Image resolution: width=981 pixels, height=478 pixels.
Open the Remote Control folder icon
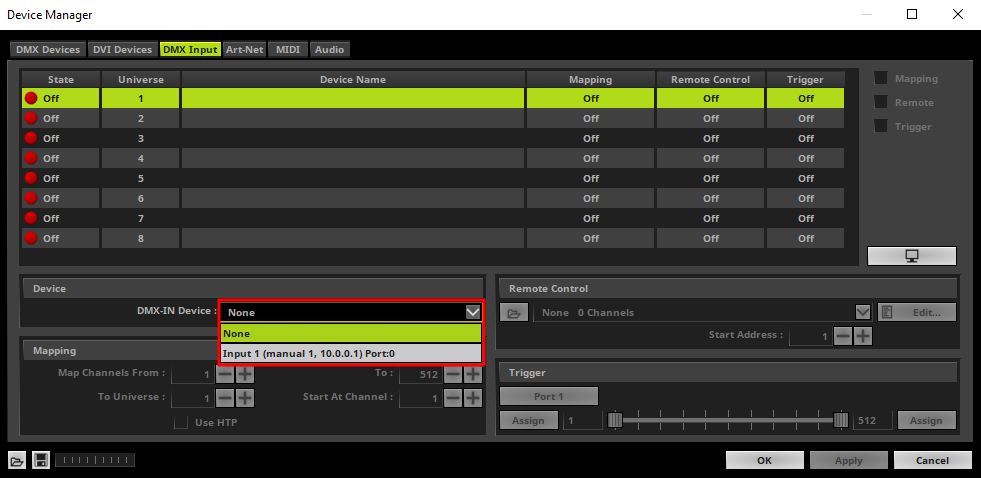click(514, 312)
